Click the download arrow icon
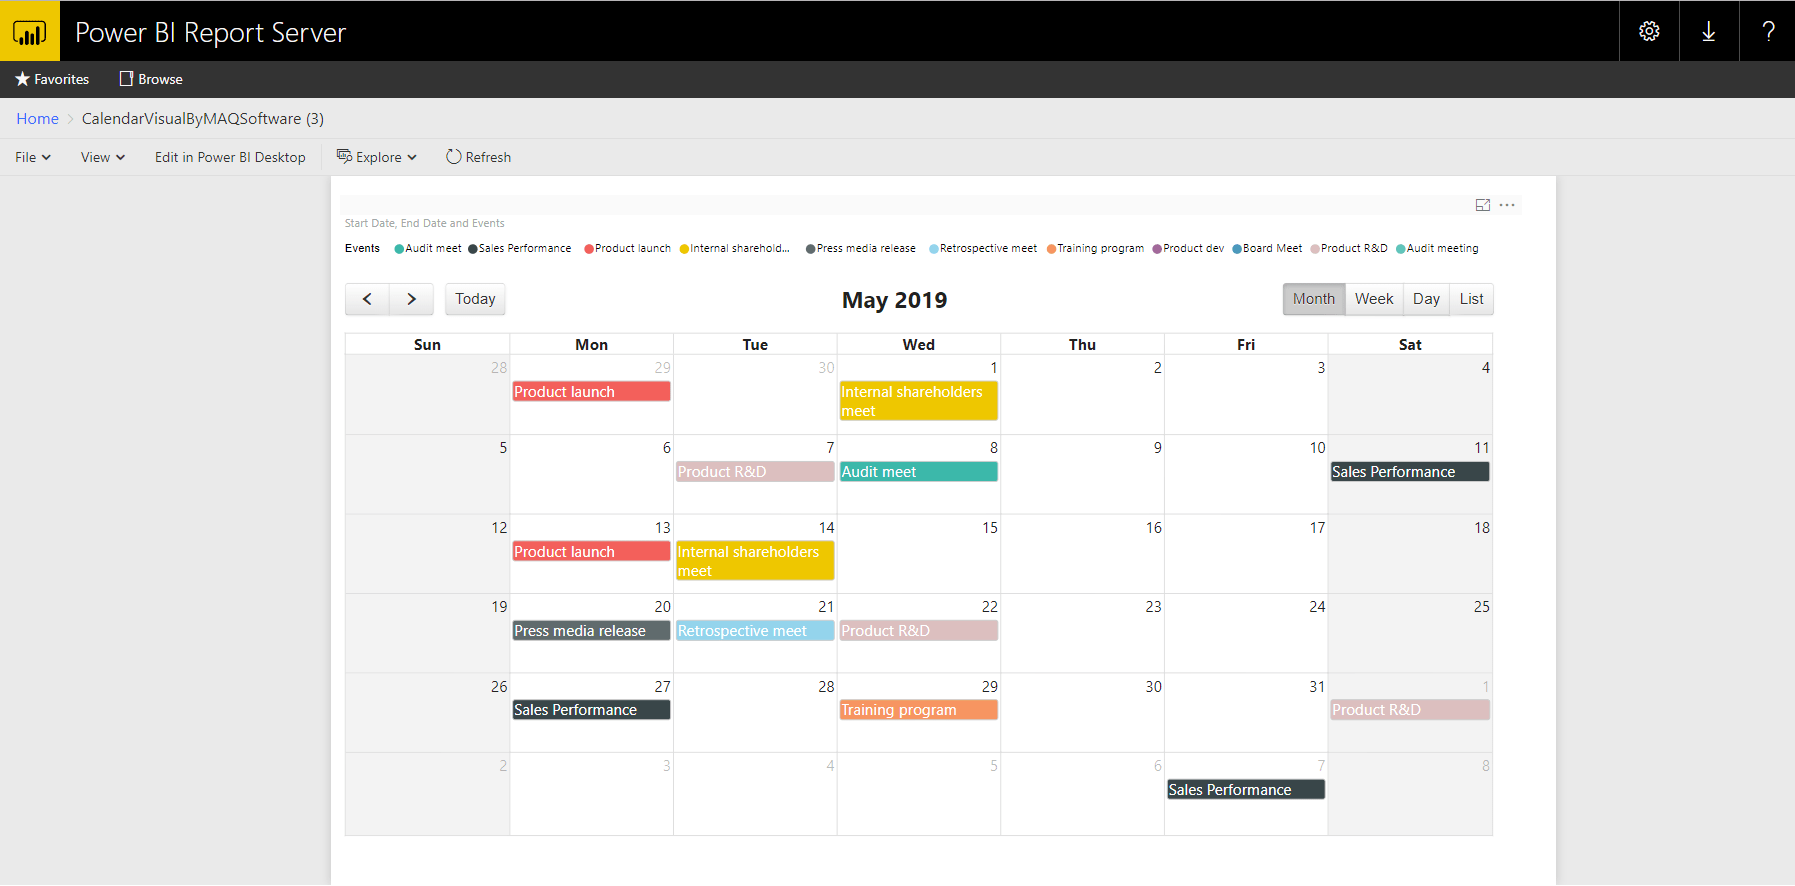This screenshot has height=886, width=1795. tap(1709, 31)
